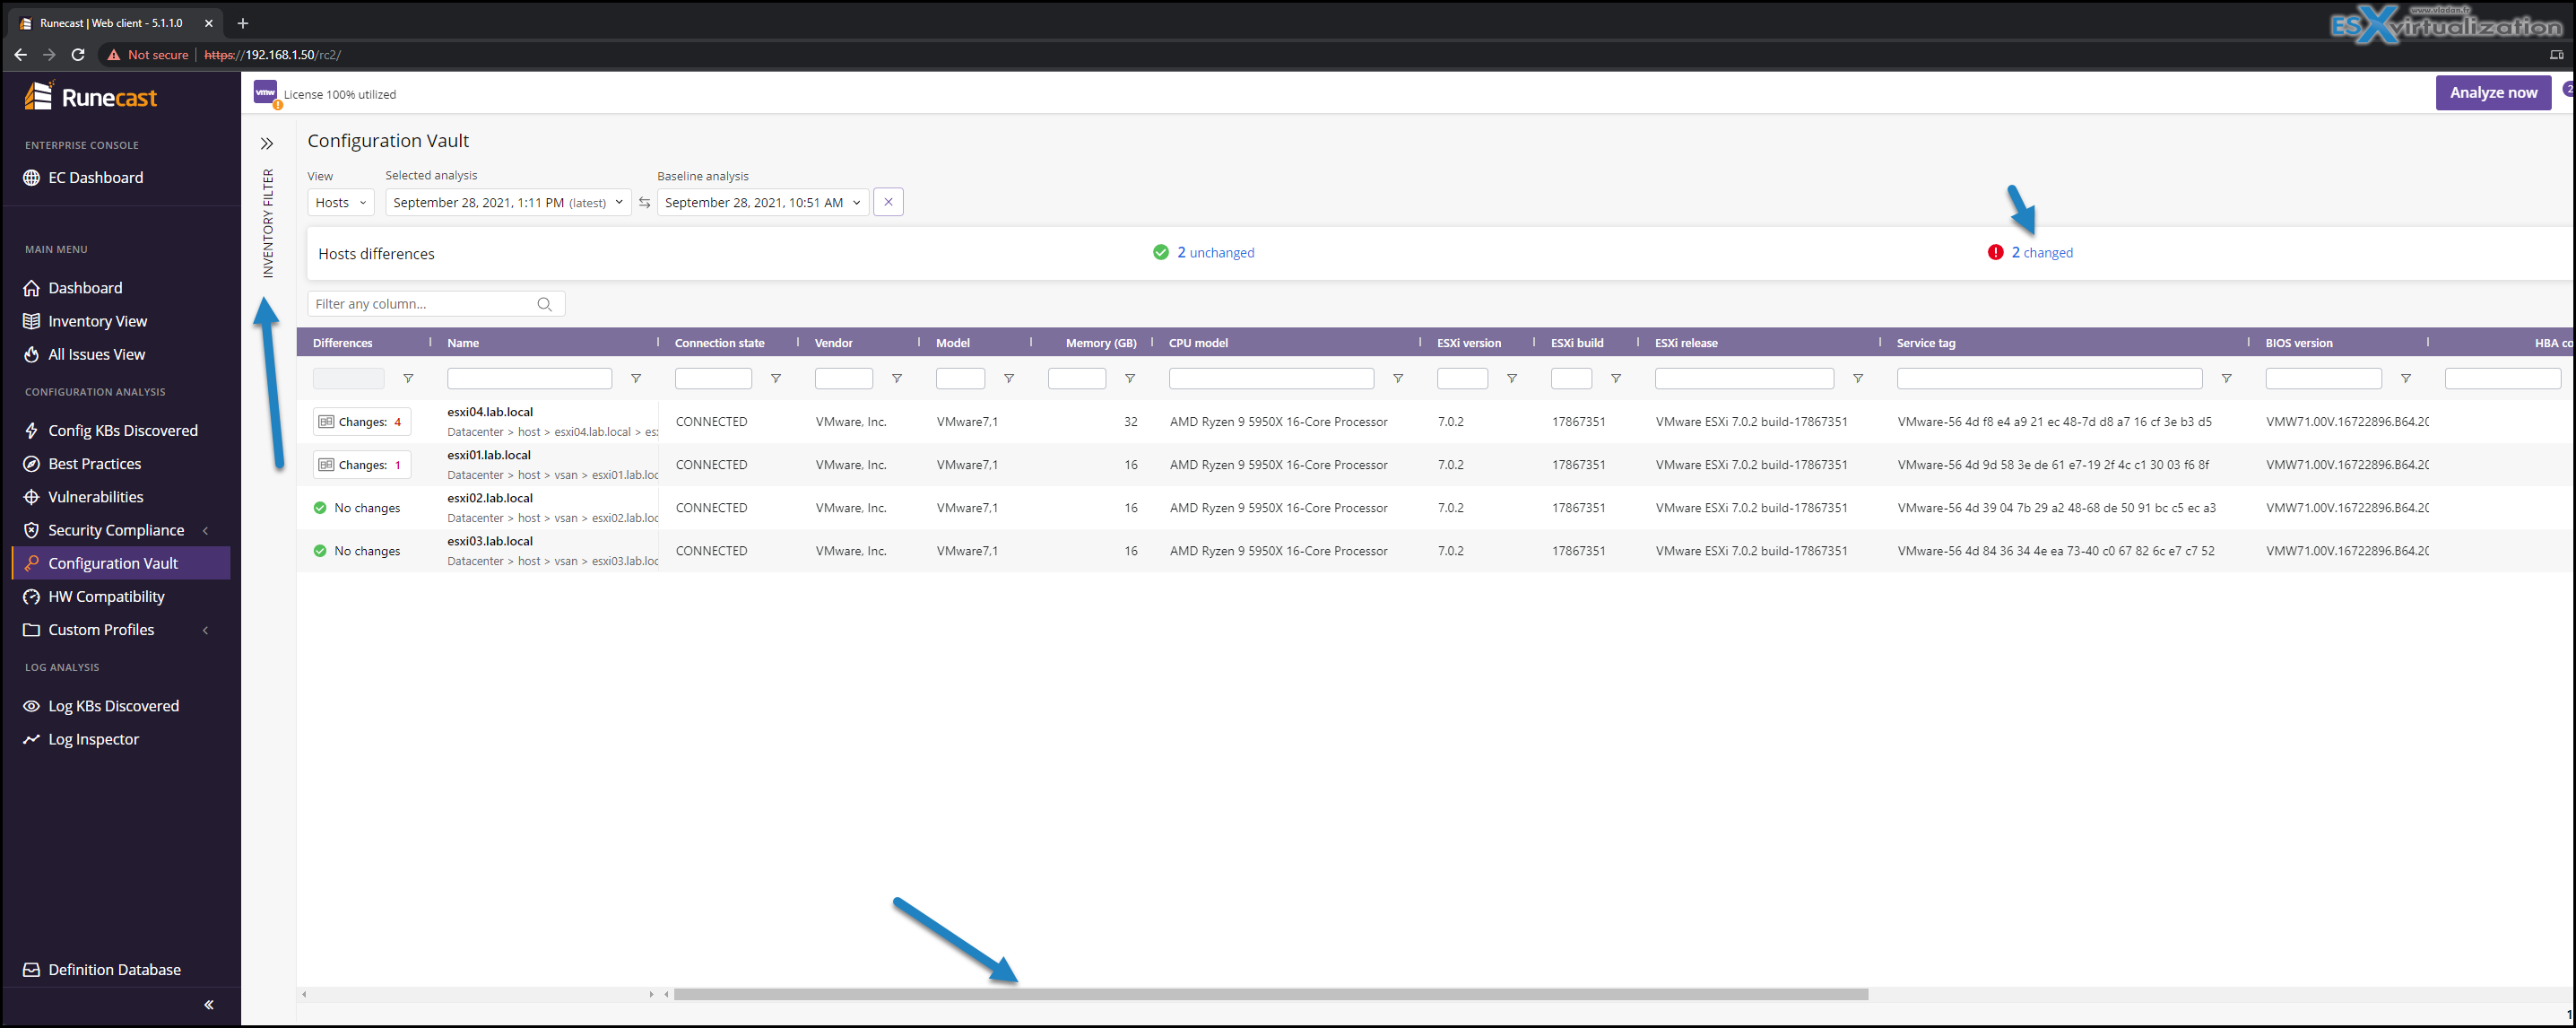Select host esxi02.lab.local
This screenshot has height=1028, width=2576.
point(490,498)
